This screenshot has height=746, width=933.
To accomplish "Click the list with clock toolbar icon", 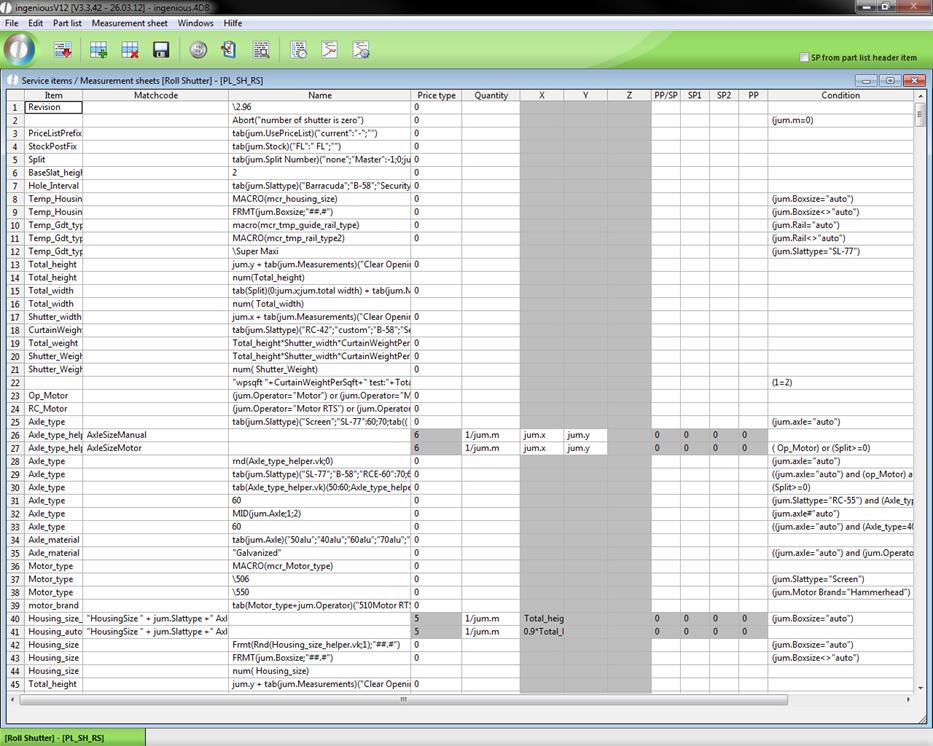I will 298,50.
